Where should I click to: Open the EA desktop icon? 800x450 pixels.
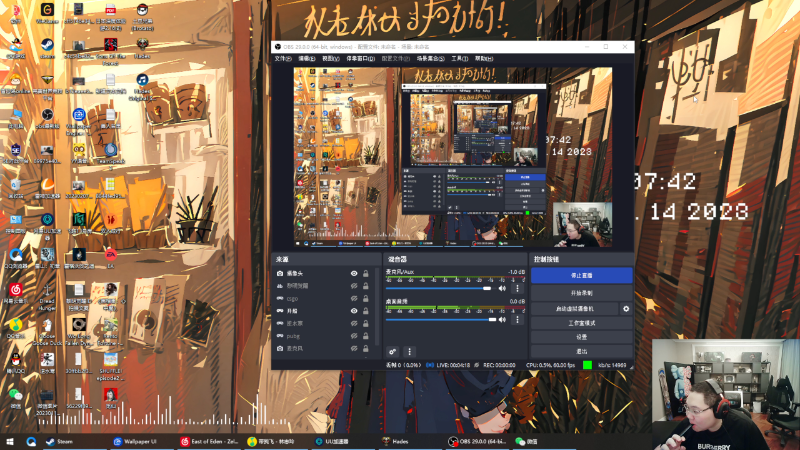[x=110, y=258]
